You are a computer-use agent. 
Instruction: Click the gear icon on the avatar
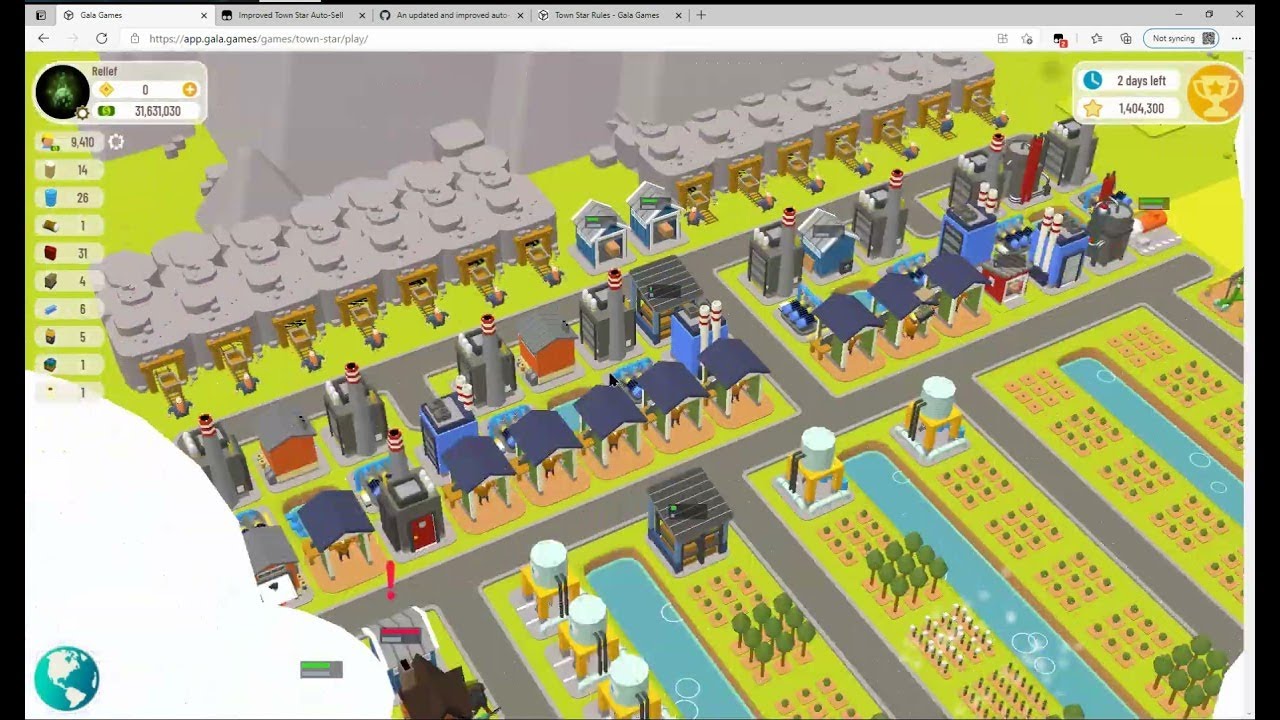(83, 113)
